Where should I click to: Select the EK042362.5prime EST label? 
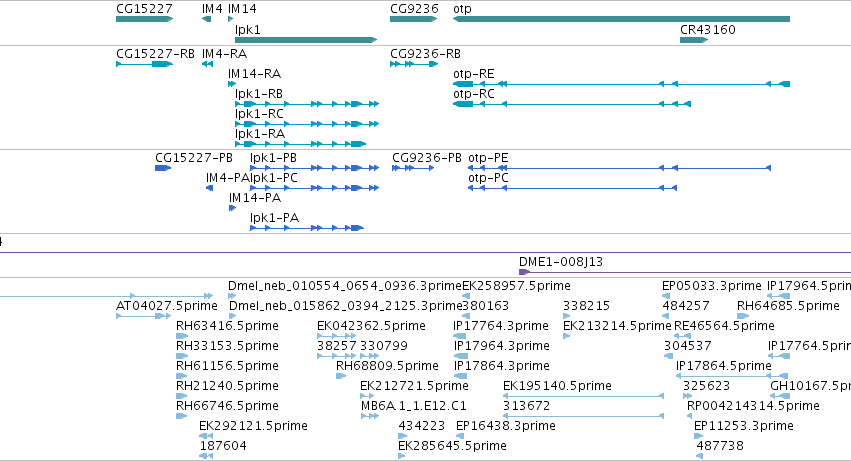tap(371, 326)
